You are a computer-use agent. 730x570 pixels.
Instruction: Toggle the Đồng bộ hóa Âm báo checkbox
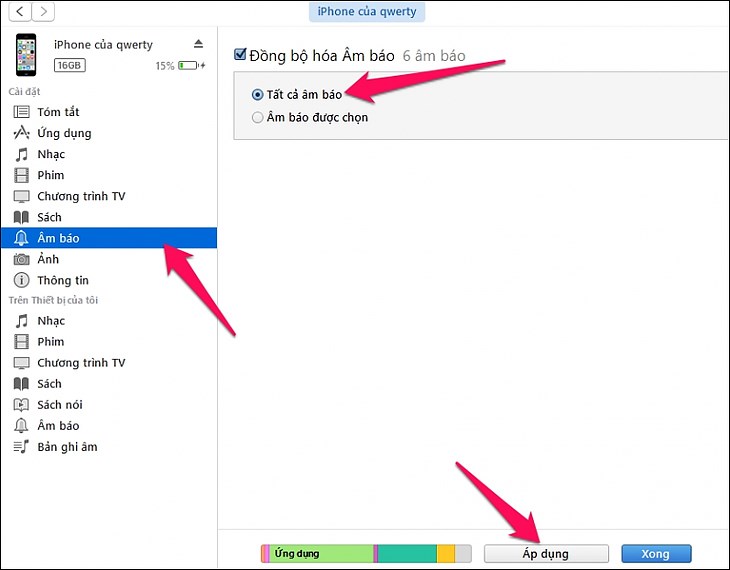point(240,56)
